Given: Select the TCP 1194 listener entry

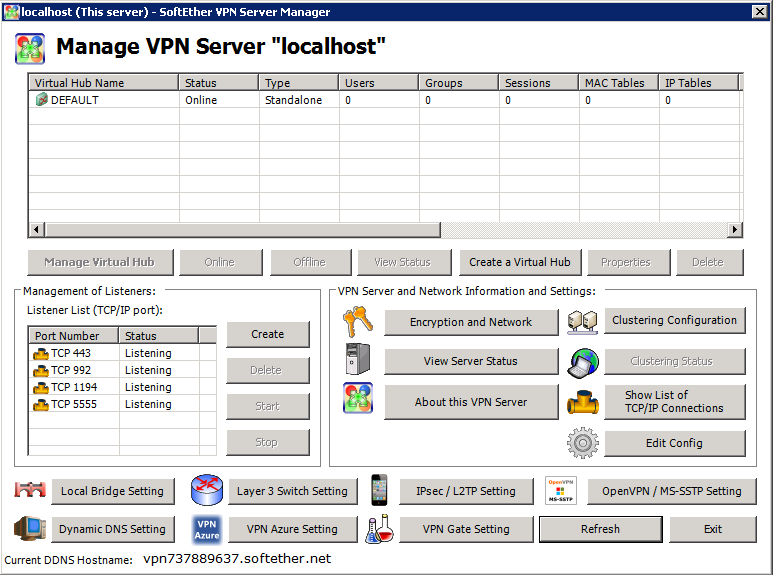Looking at the screenshot, I should click(75, 387).
